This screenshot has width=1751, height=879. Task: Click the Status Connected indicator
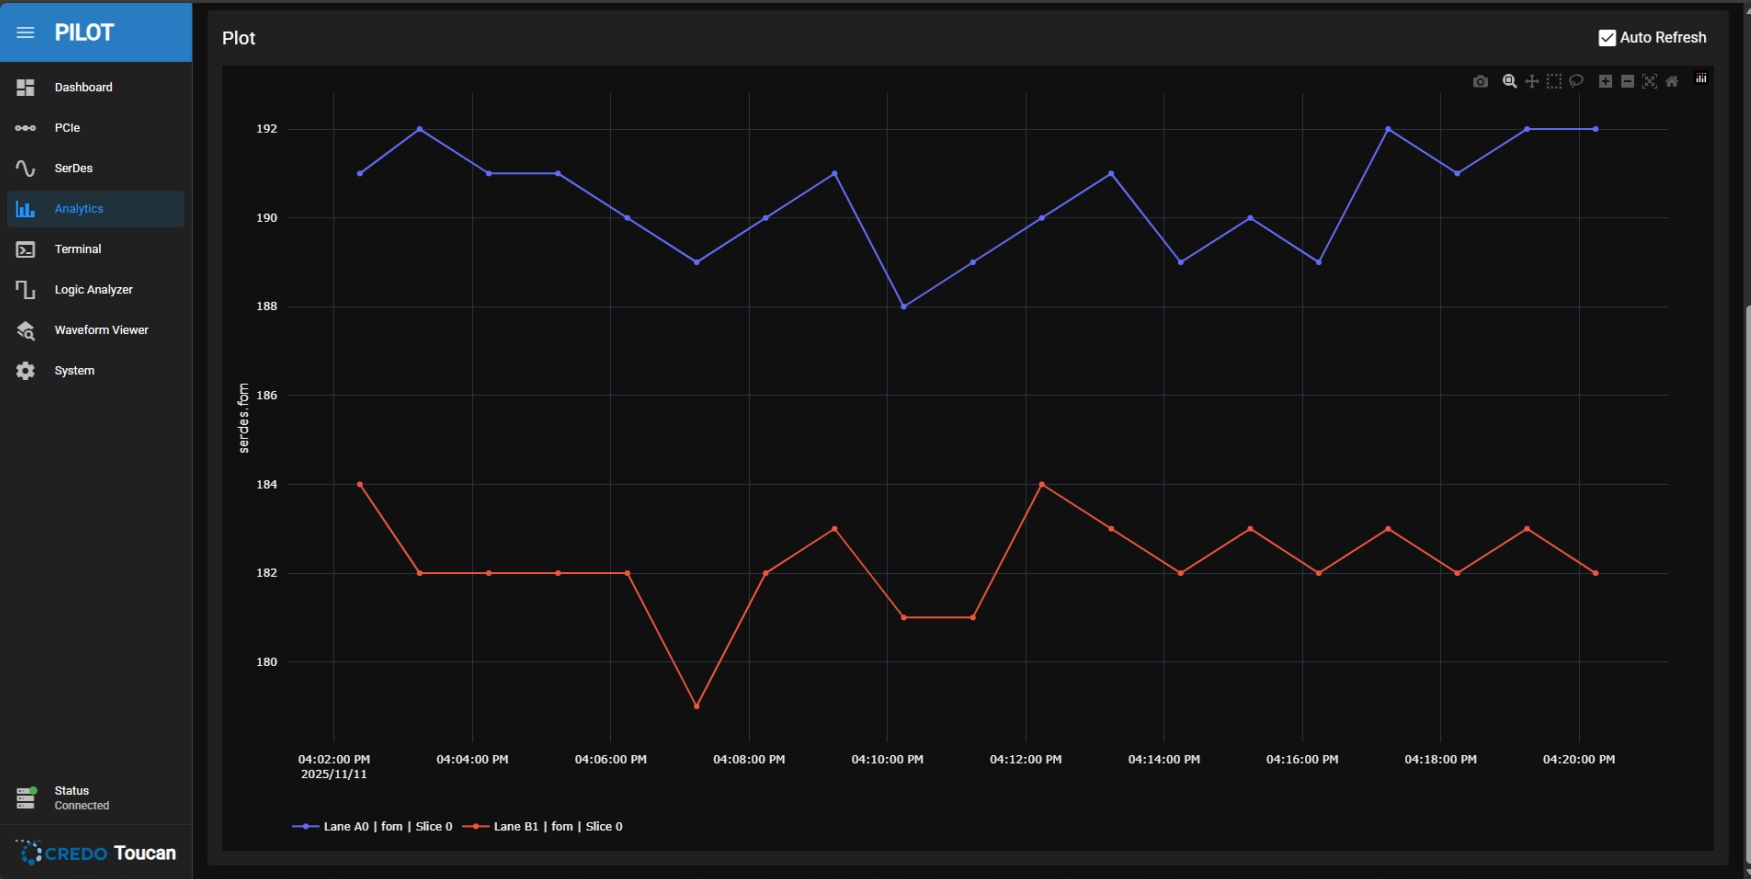click(70, 797)
